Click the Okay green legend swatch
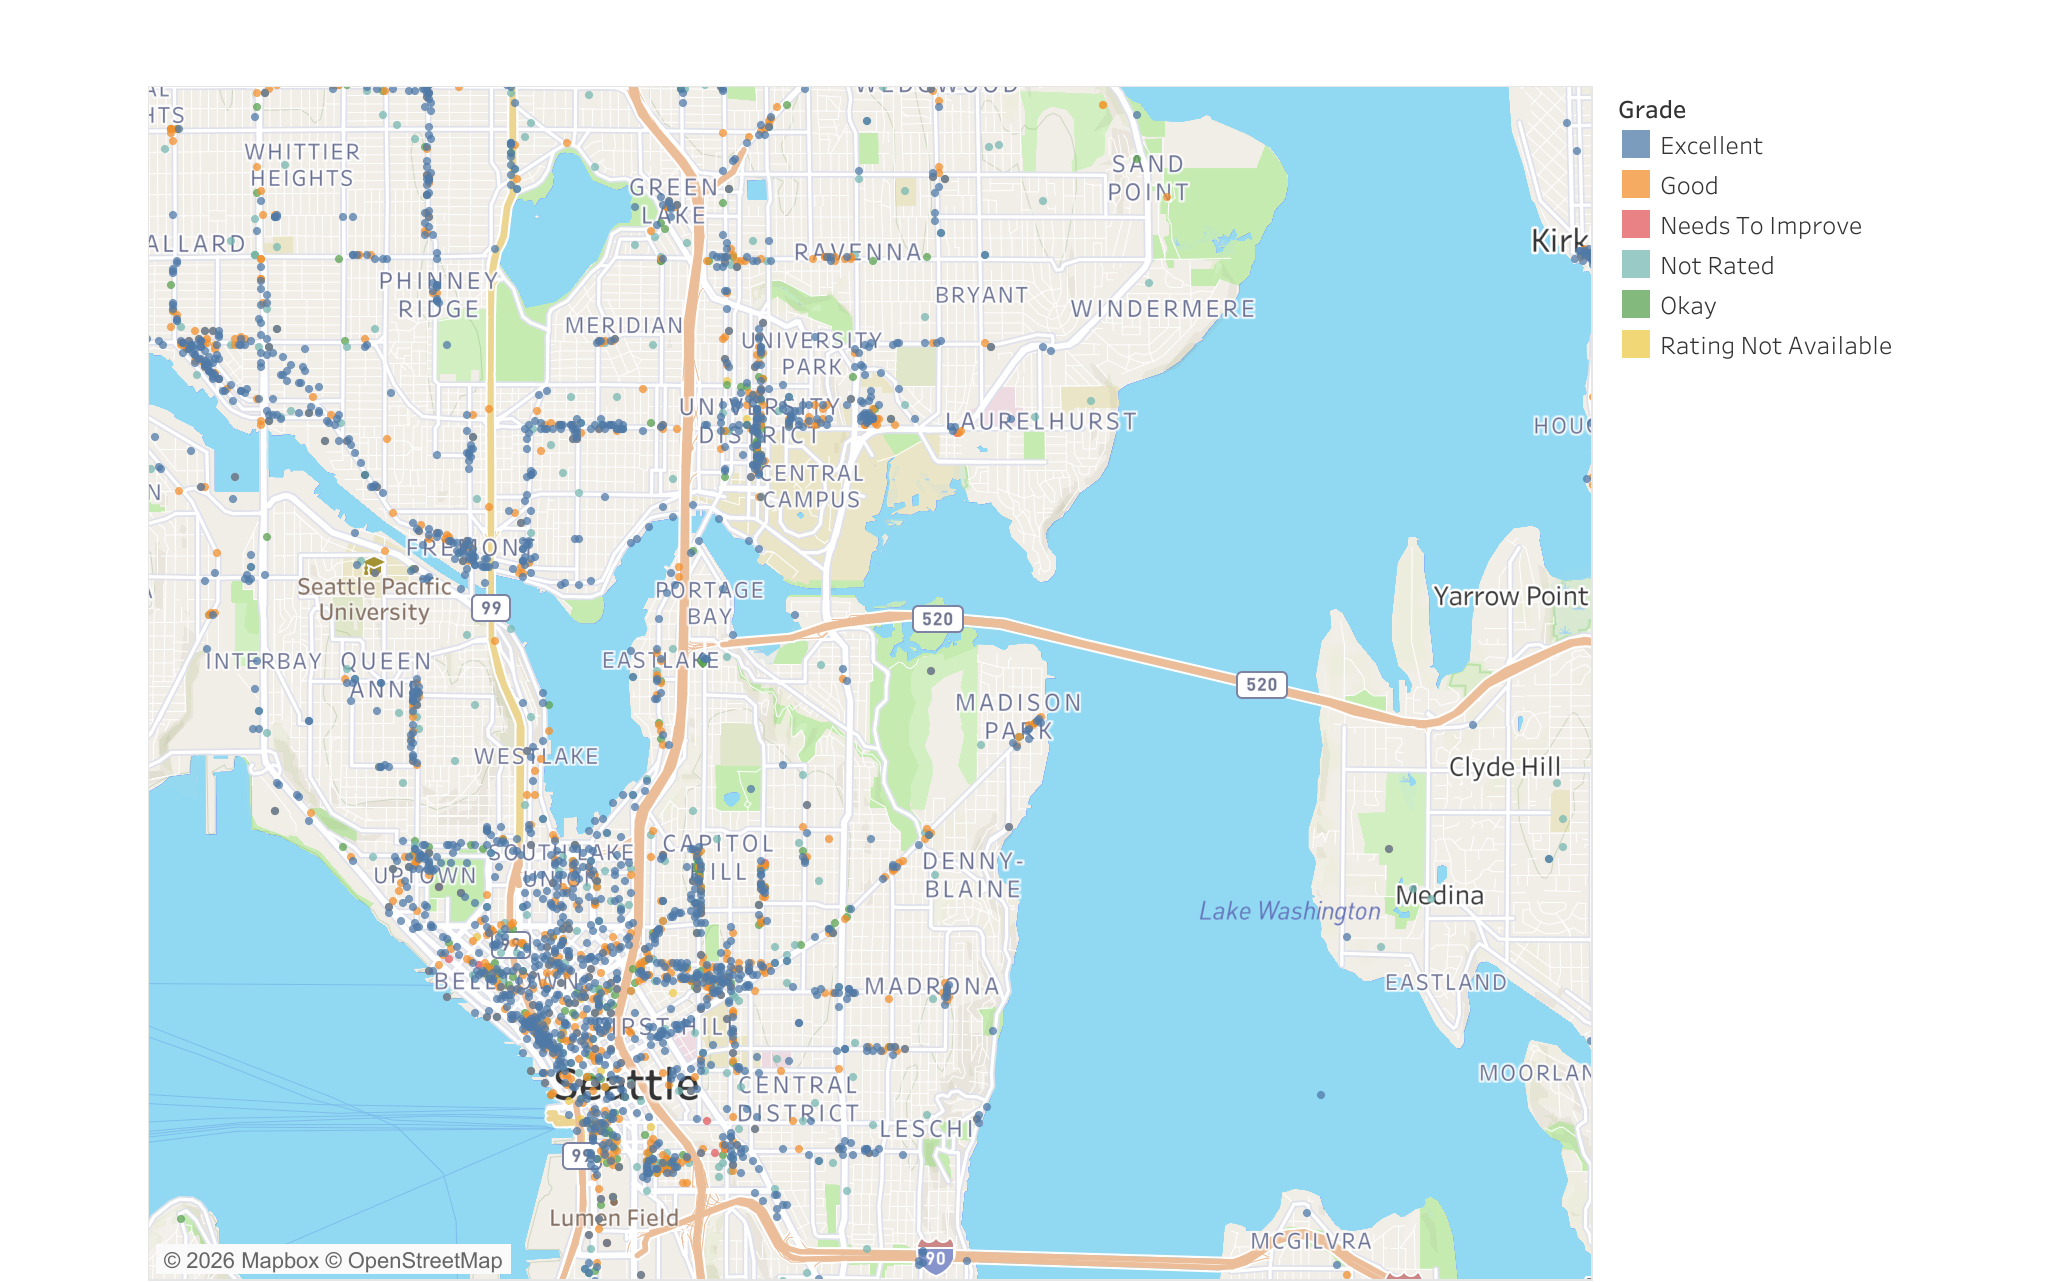Screen dimensions: 2051x1282 coord(1635,305)
